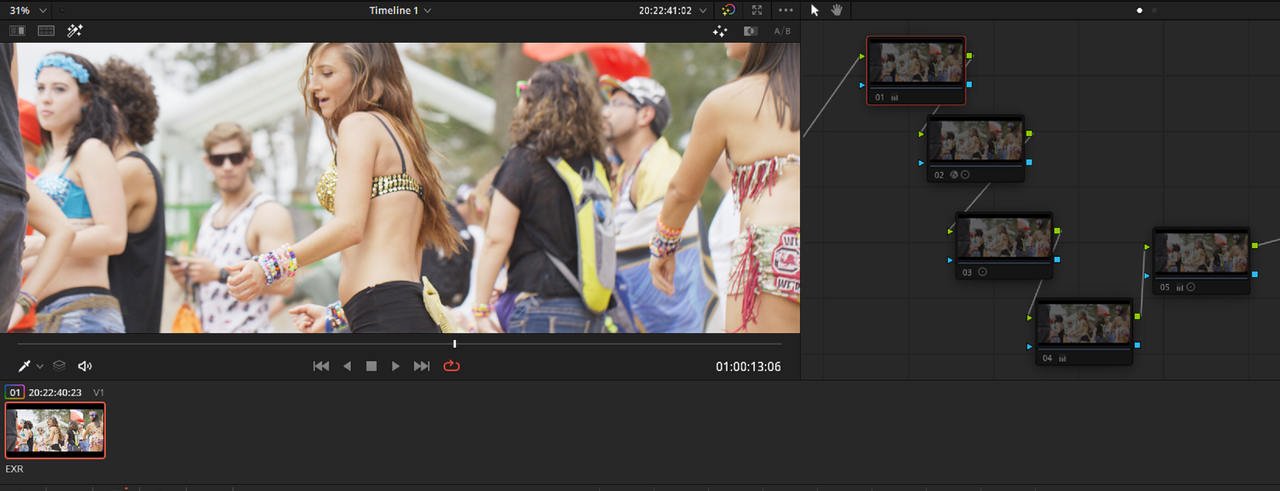Choose the hand pan tool in node editor

(x=837, y=10)
